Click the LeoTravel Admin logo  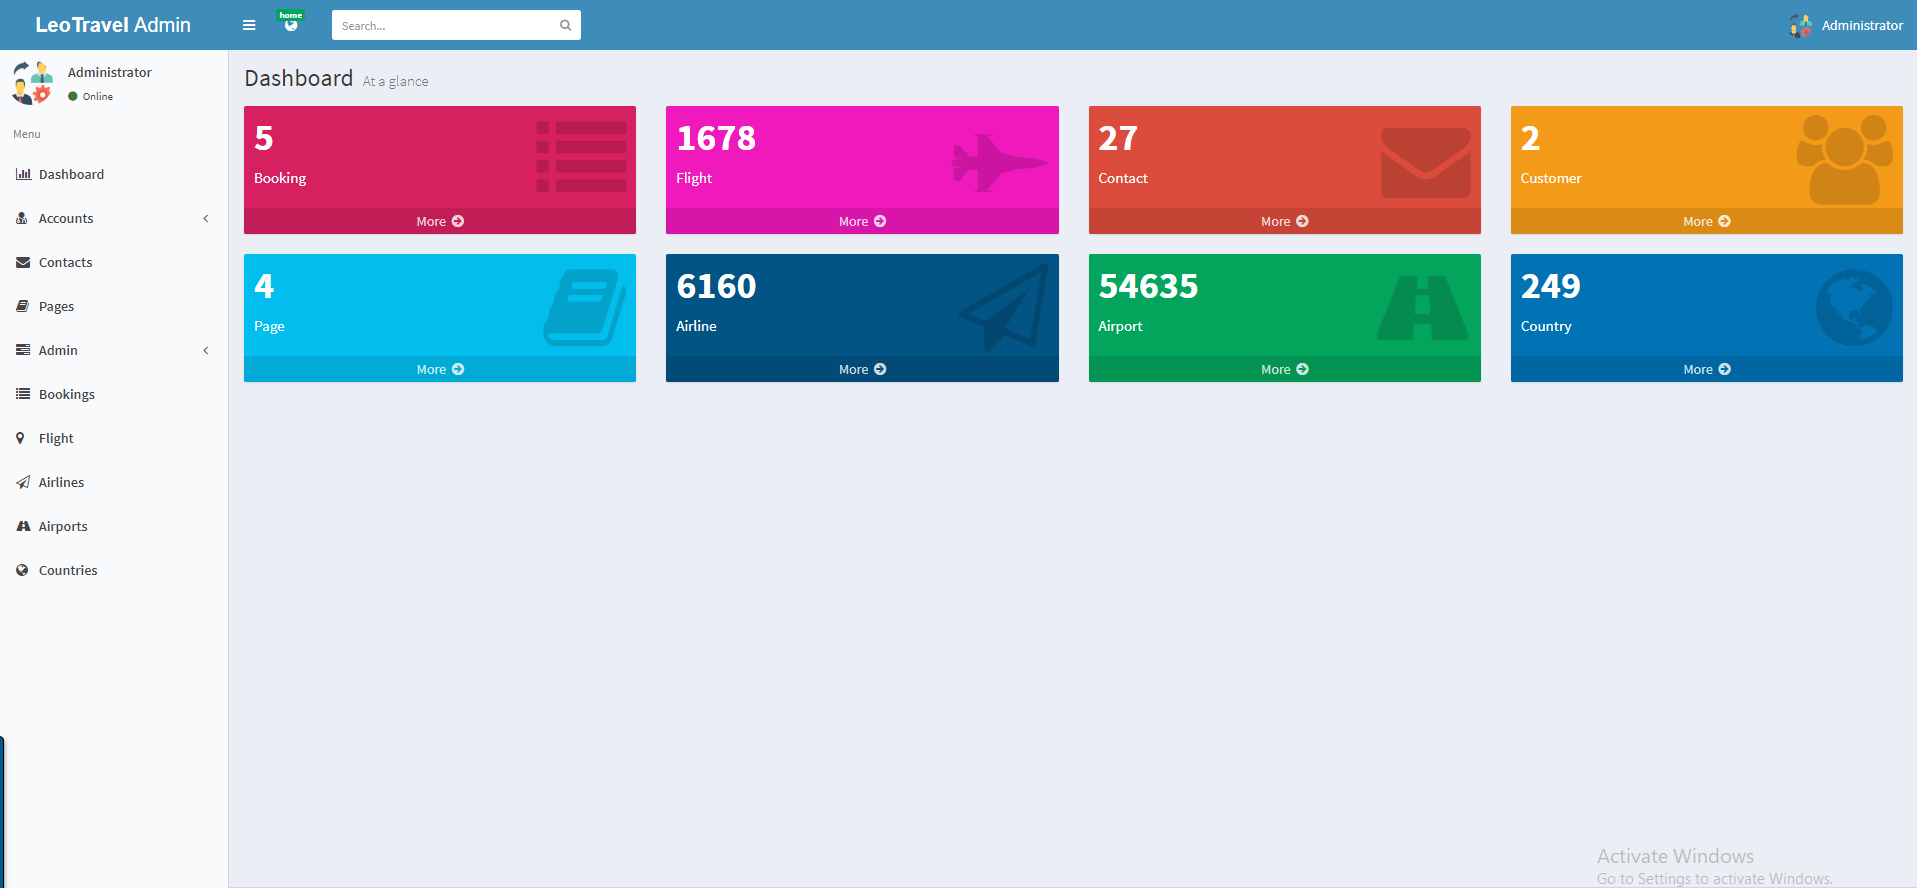pyautogui.click(x=113, y=25)
